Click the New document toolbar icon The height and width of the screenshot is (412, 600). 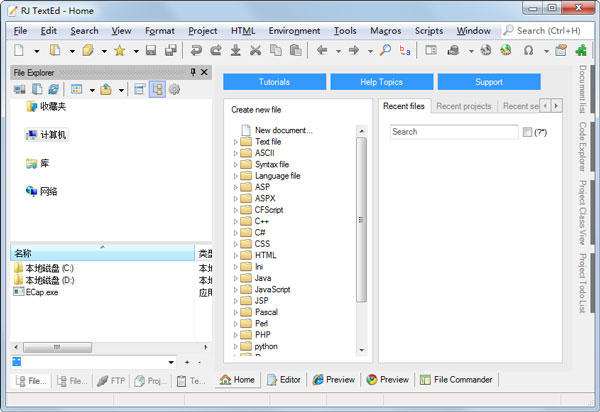[x=19, y=50]
